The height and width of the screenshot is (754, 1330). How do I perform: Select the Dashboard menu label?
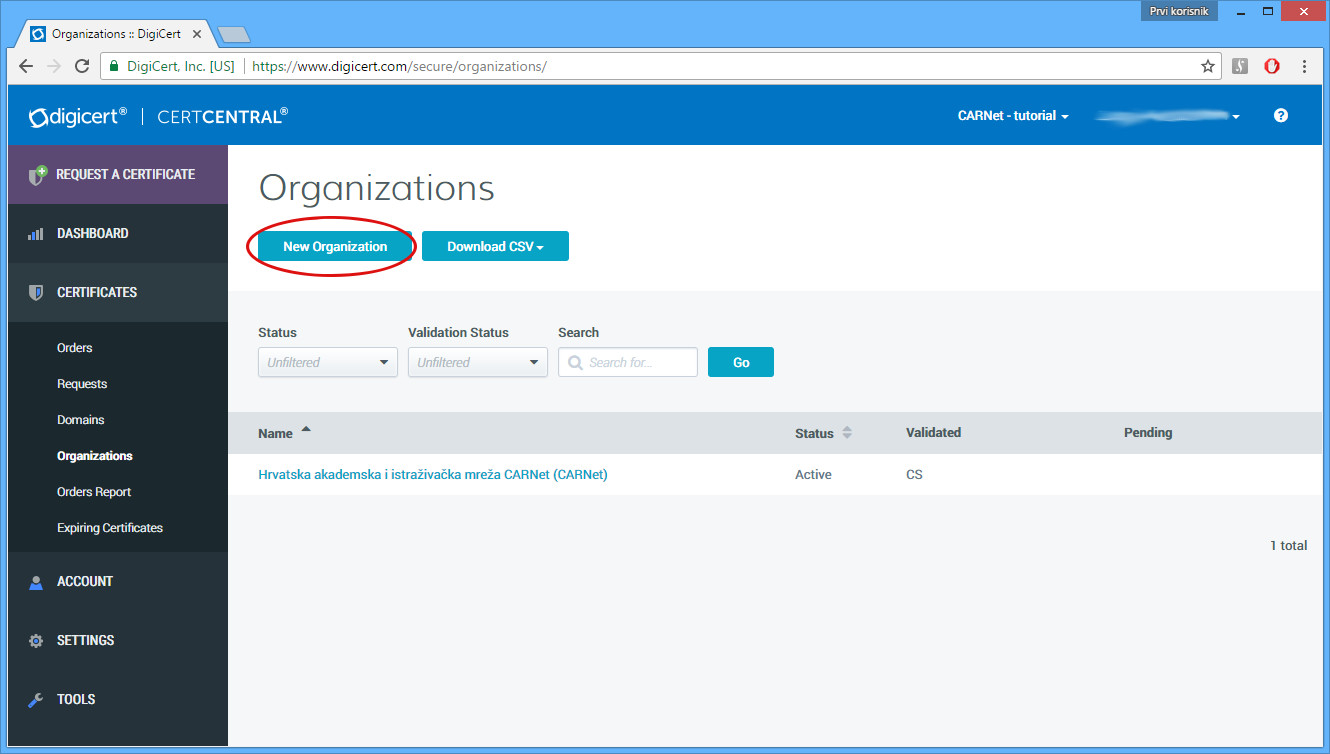tap(93, 233)
